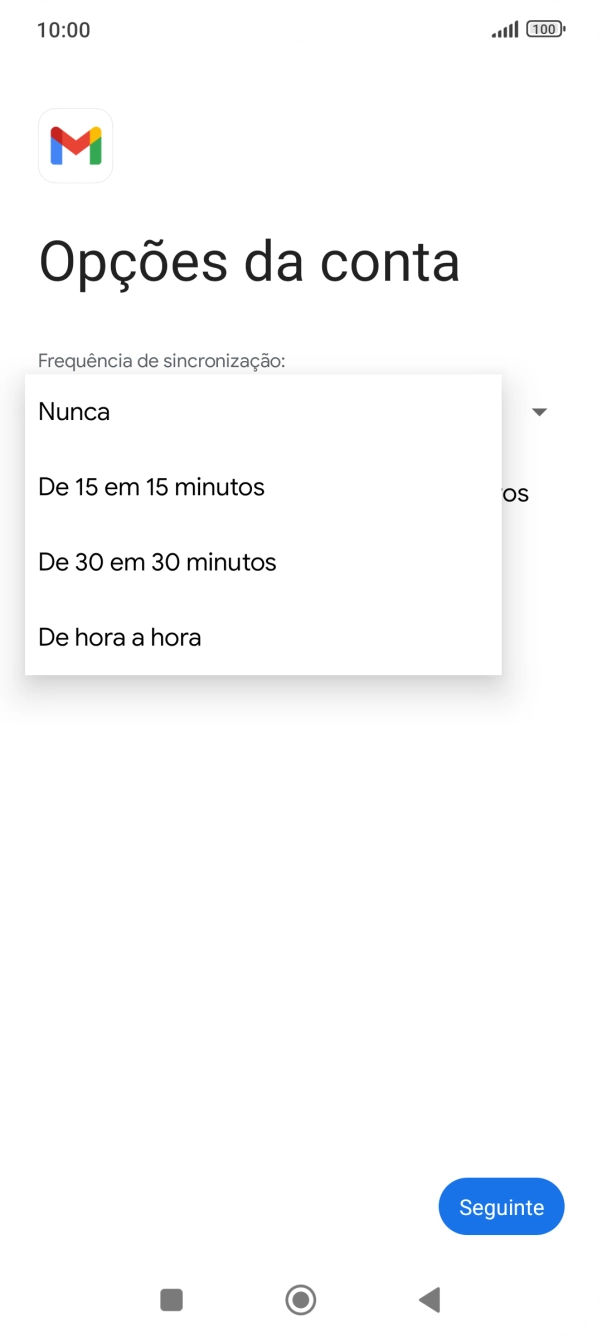The image size is (602, 1337).
Task: Click the truncated 'os' text beside the list
Action: (516, 491)
